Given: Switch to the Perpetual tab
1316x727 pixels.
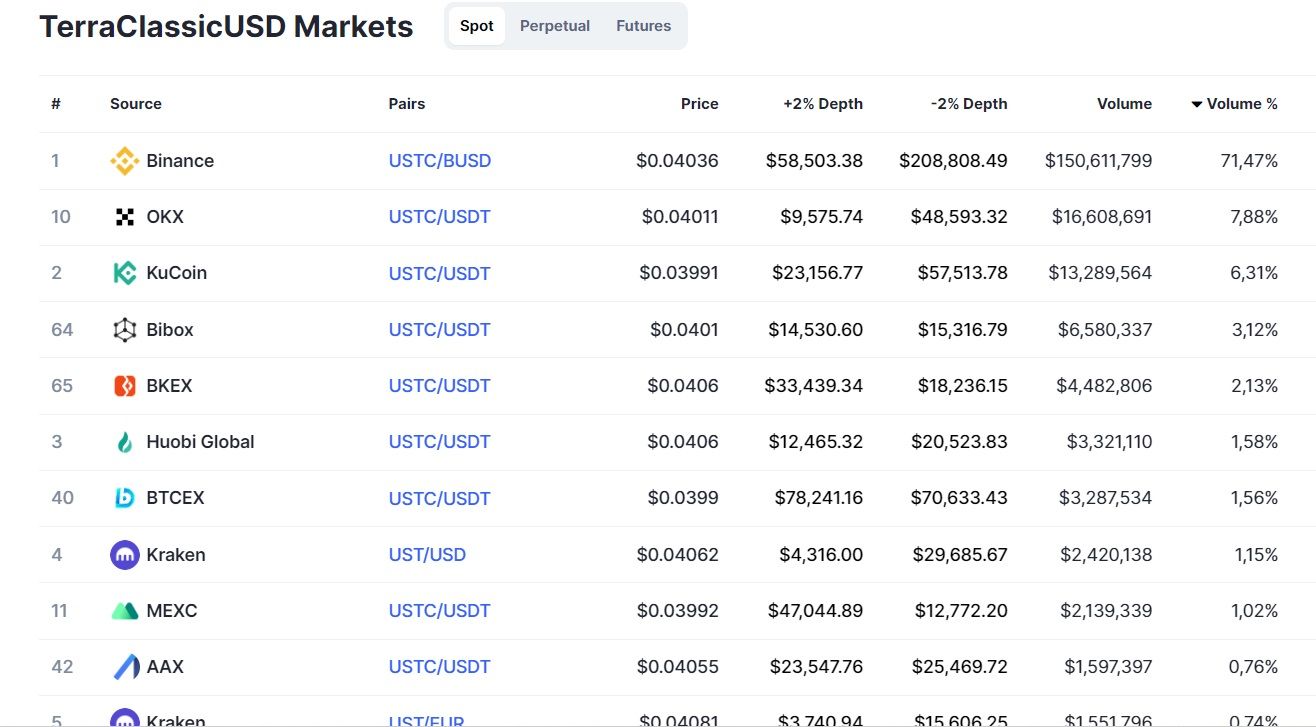Looking at the screenshot, I should click(x=555, y=26).
